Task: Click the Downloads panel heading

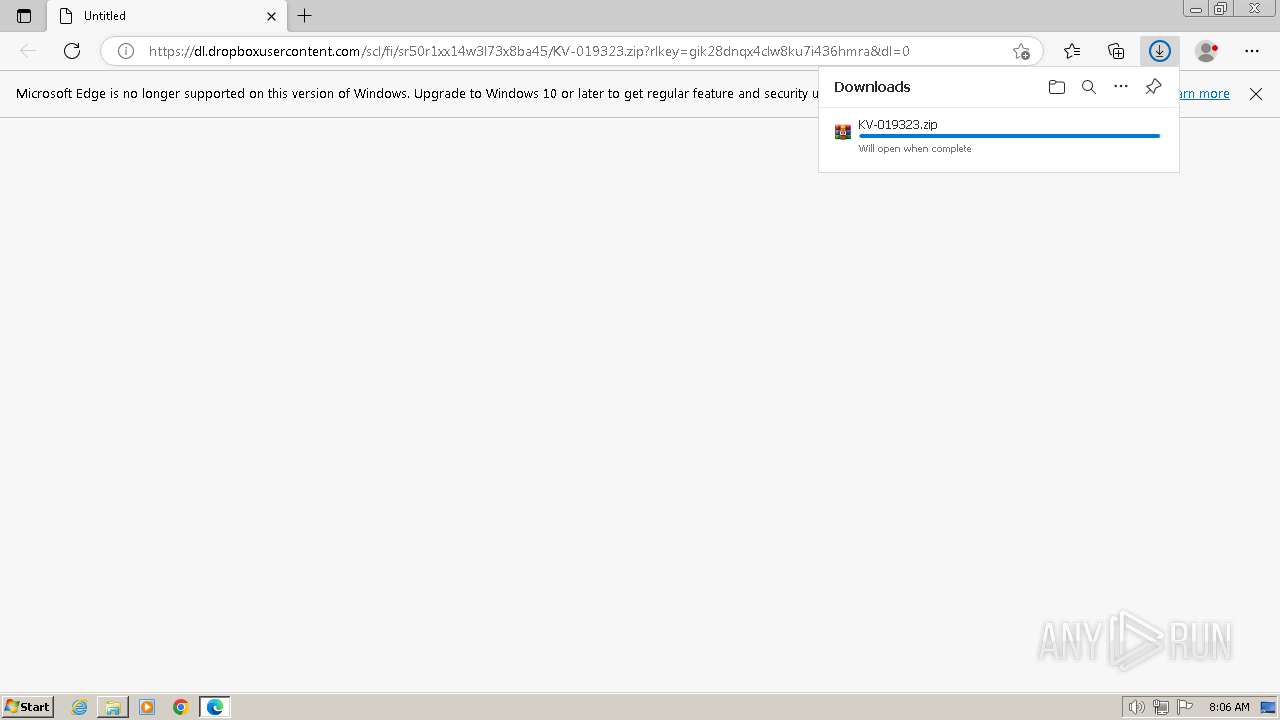Action: pyautogui.click(x=872, y=87)
